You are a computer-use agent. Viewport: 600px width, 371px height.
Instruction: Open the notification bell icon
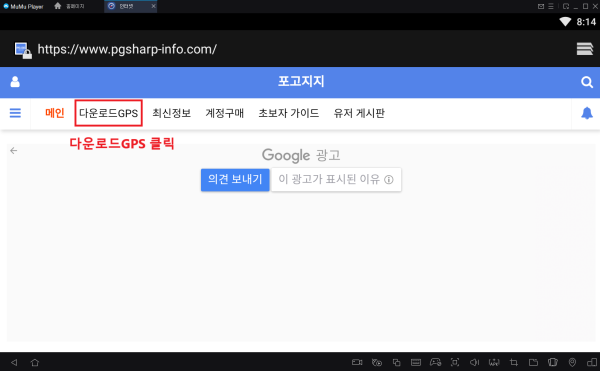[587, 113]
